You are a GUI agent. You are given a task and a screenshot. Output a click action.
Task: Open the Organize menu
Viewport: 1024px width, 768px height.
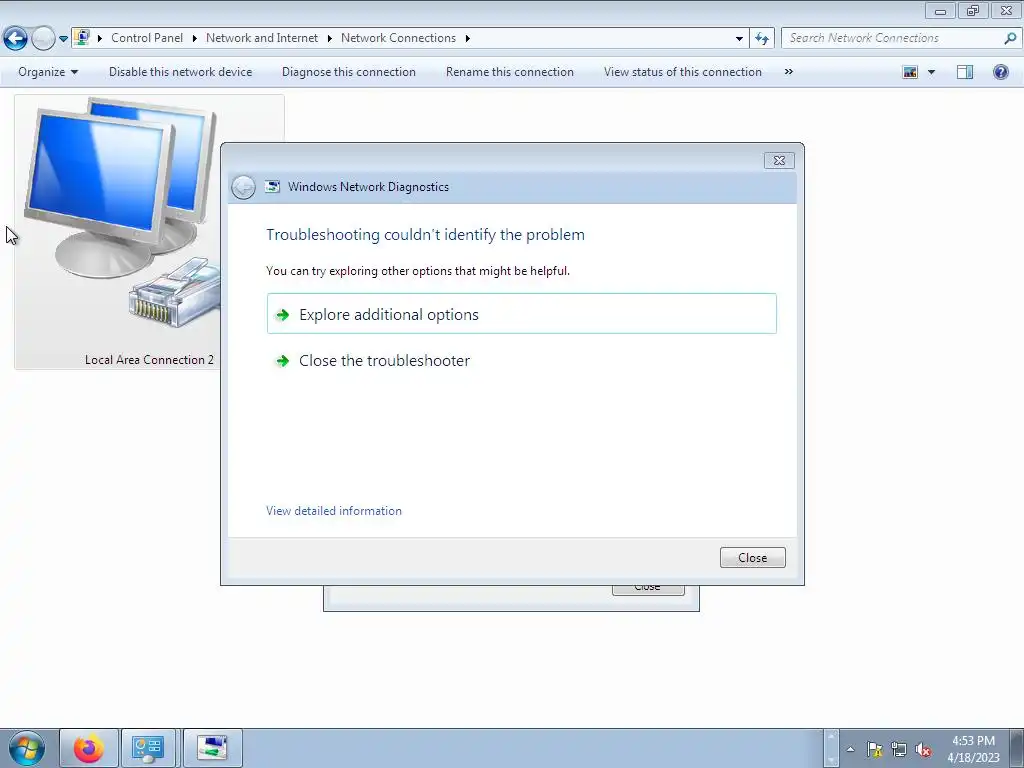pos(48,72)
